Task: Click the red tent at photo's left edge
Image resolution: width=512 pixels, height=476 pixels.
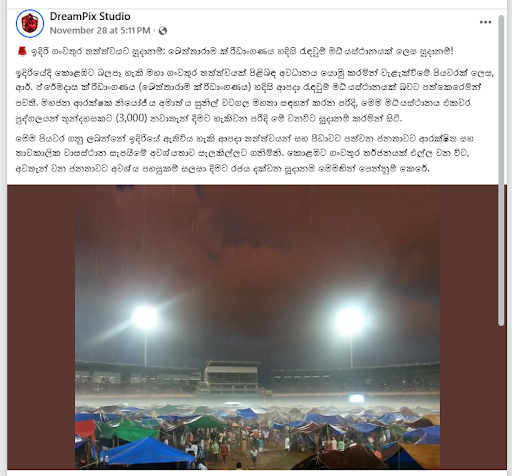Action: 86,429
